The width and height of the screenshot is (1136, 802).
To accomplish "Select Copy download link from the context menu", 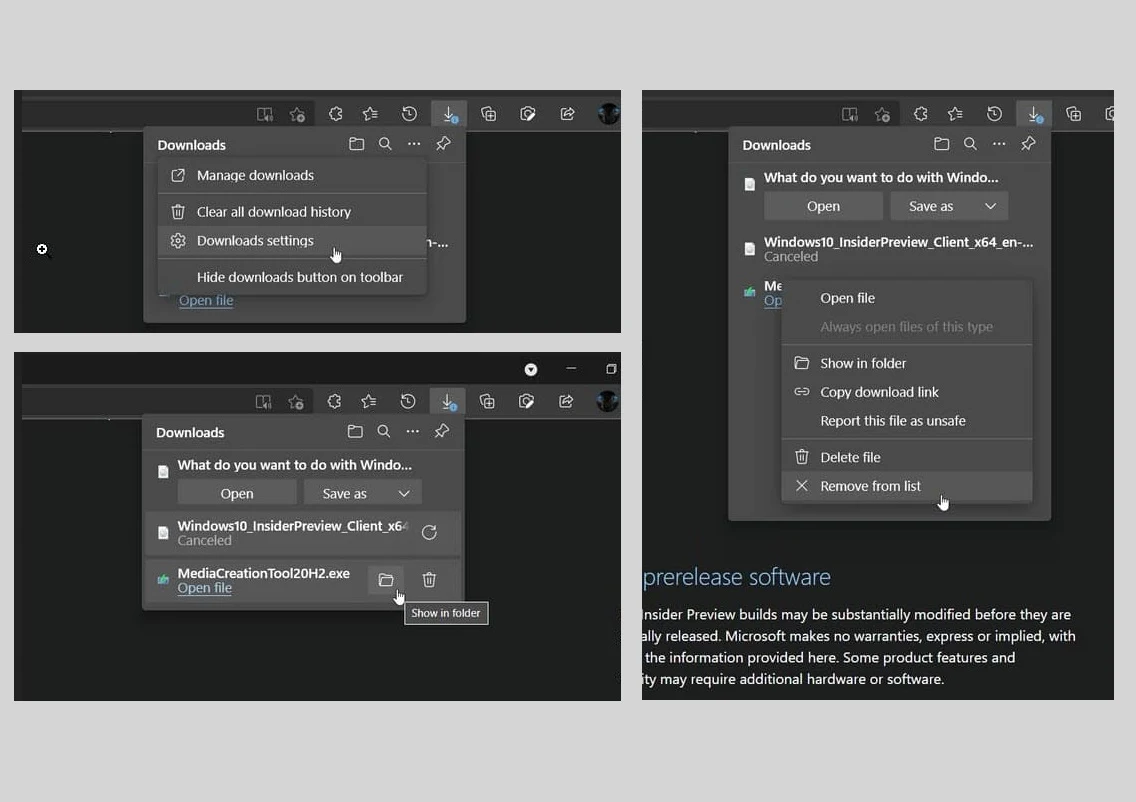I will (879, 392).
